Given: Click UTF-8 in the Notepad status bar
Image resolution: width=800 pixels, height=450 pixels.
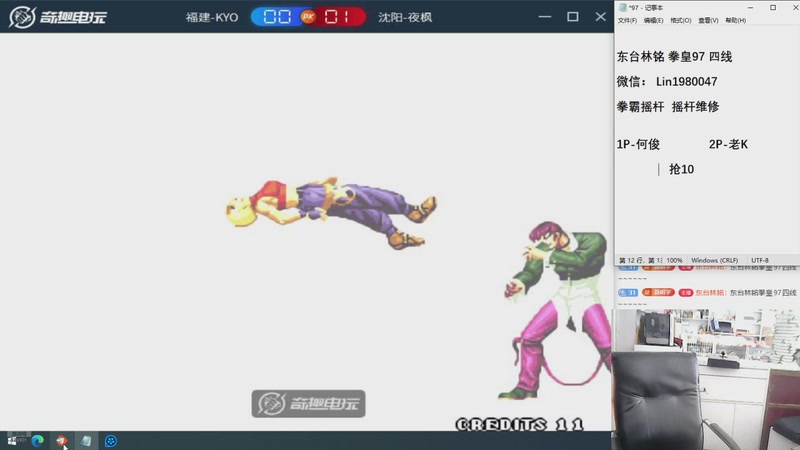Looking at the screenshot, I should point(760,260).
